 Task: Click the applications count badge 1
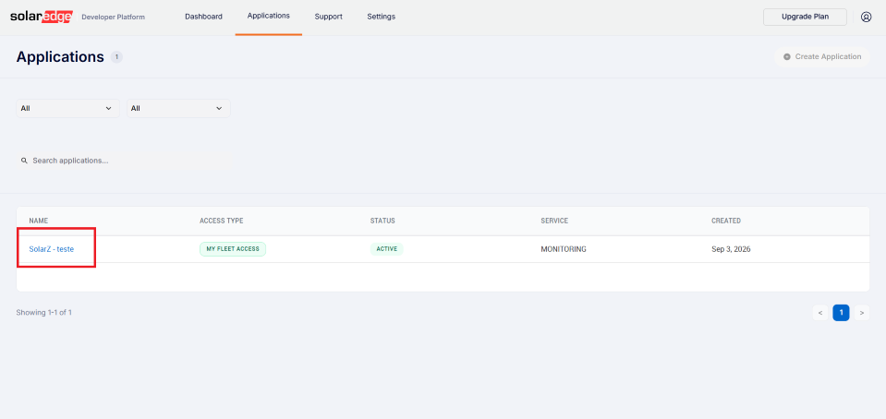tap(116, 57)
